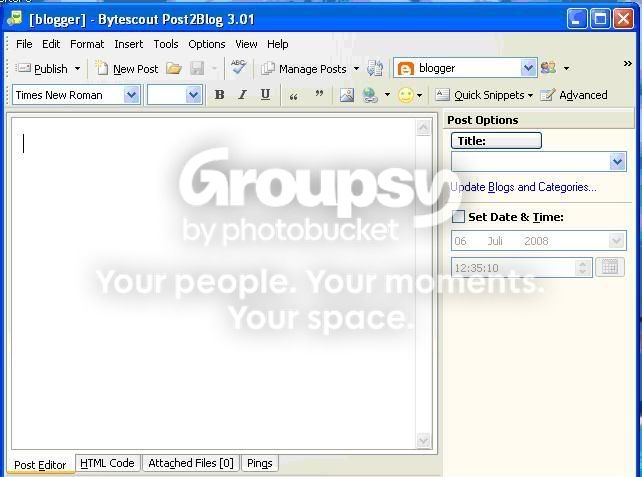
Task: Click the editor scrollbar up arrow
Action: (423, 127)
